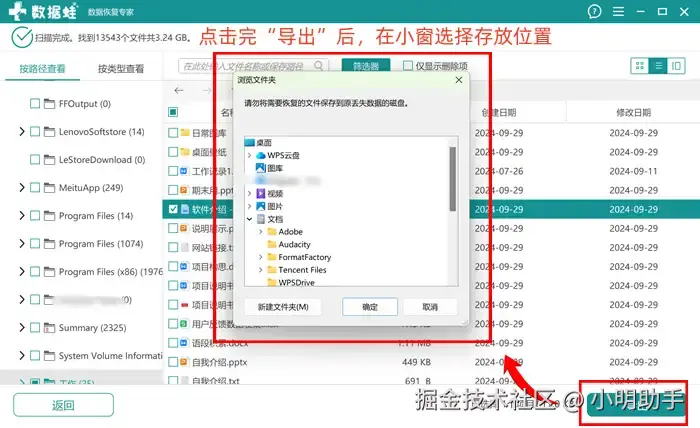Toggle 仅显示删除项 checkbox
Viewport: 700px width, 428px height.
point(408,66)
